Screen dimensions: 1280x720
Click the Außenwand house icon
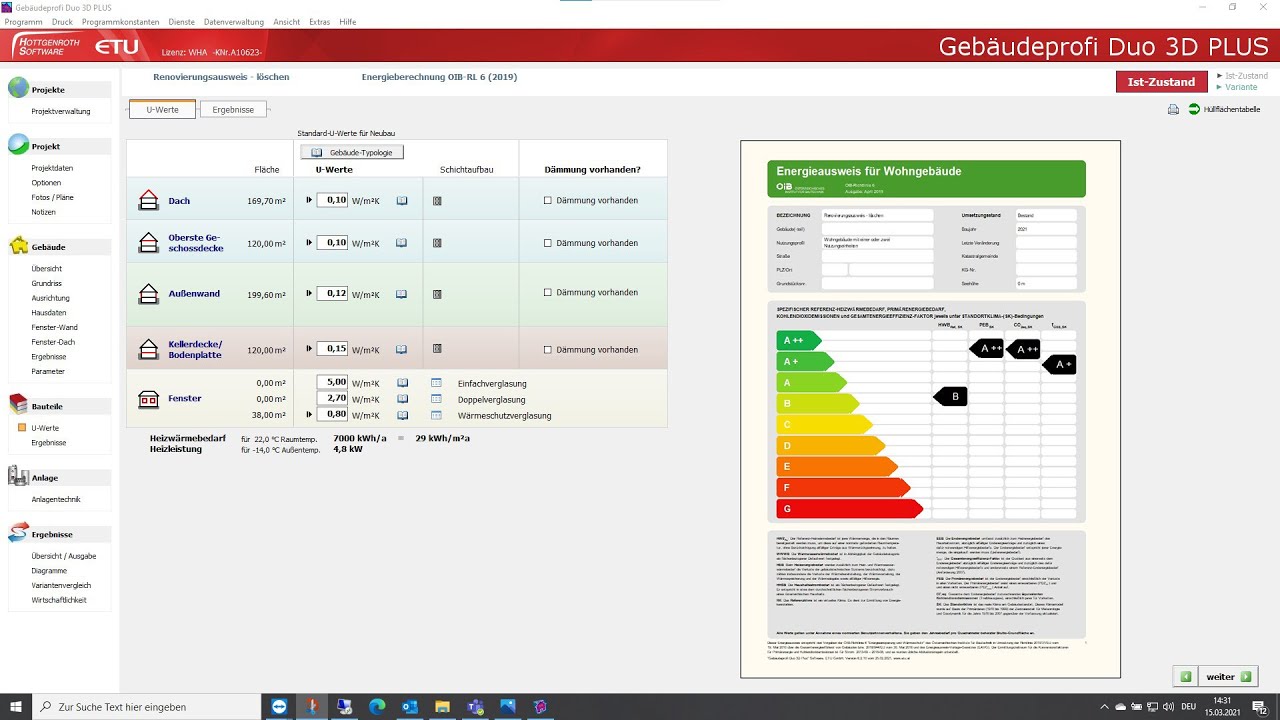pyautogui.click(x=148, y=293)
